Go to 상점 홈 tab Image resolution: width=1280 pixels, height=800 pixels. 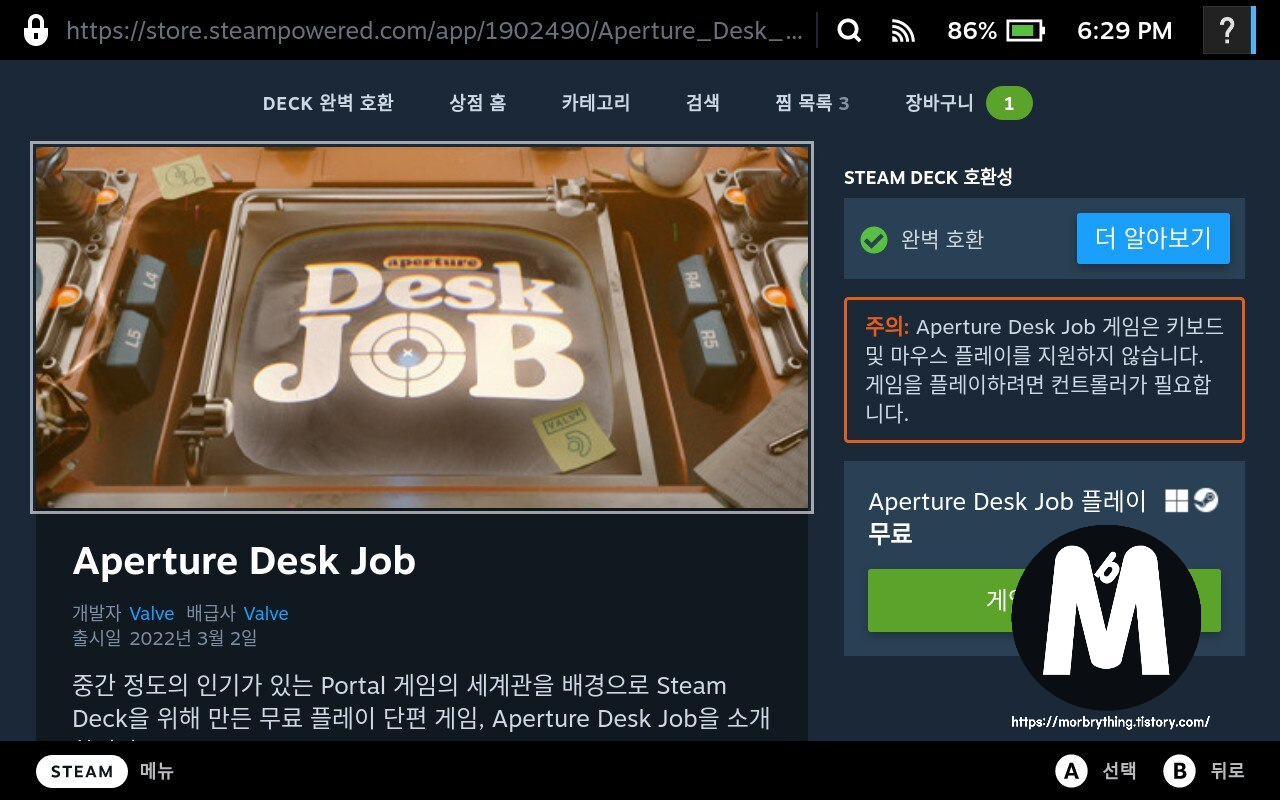(x=477, y=103)
